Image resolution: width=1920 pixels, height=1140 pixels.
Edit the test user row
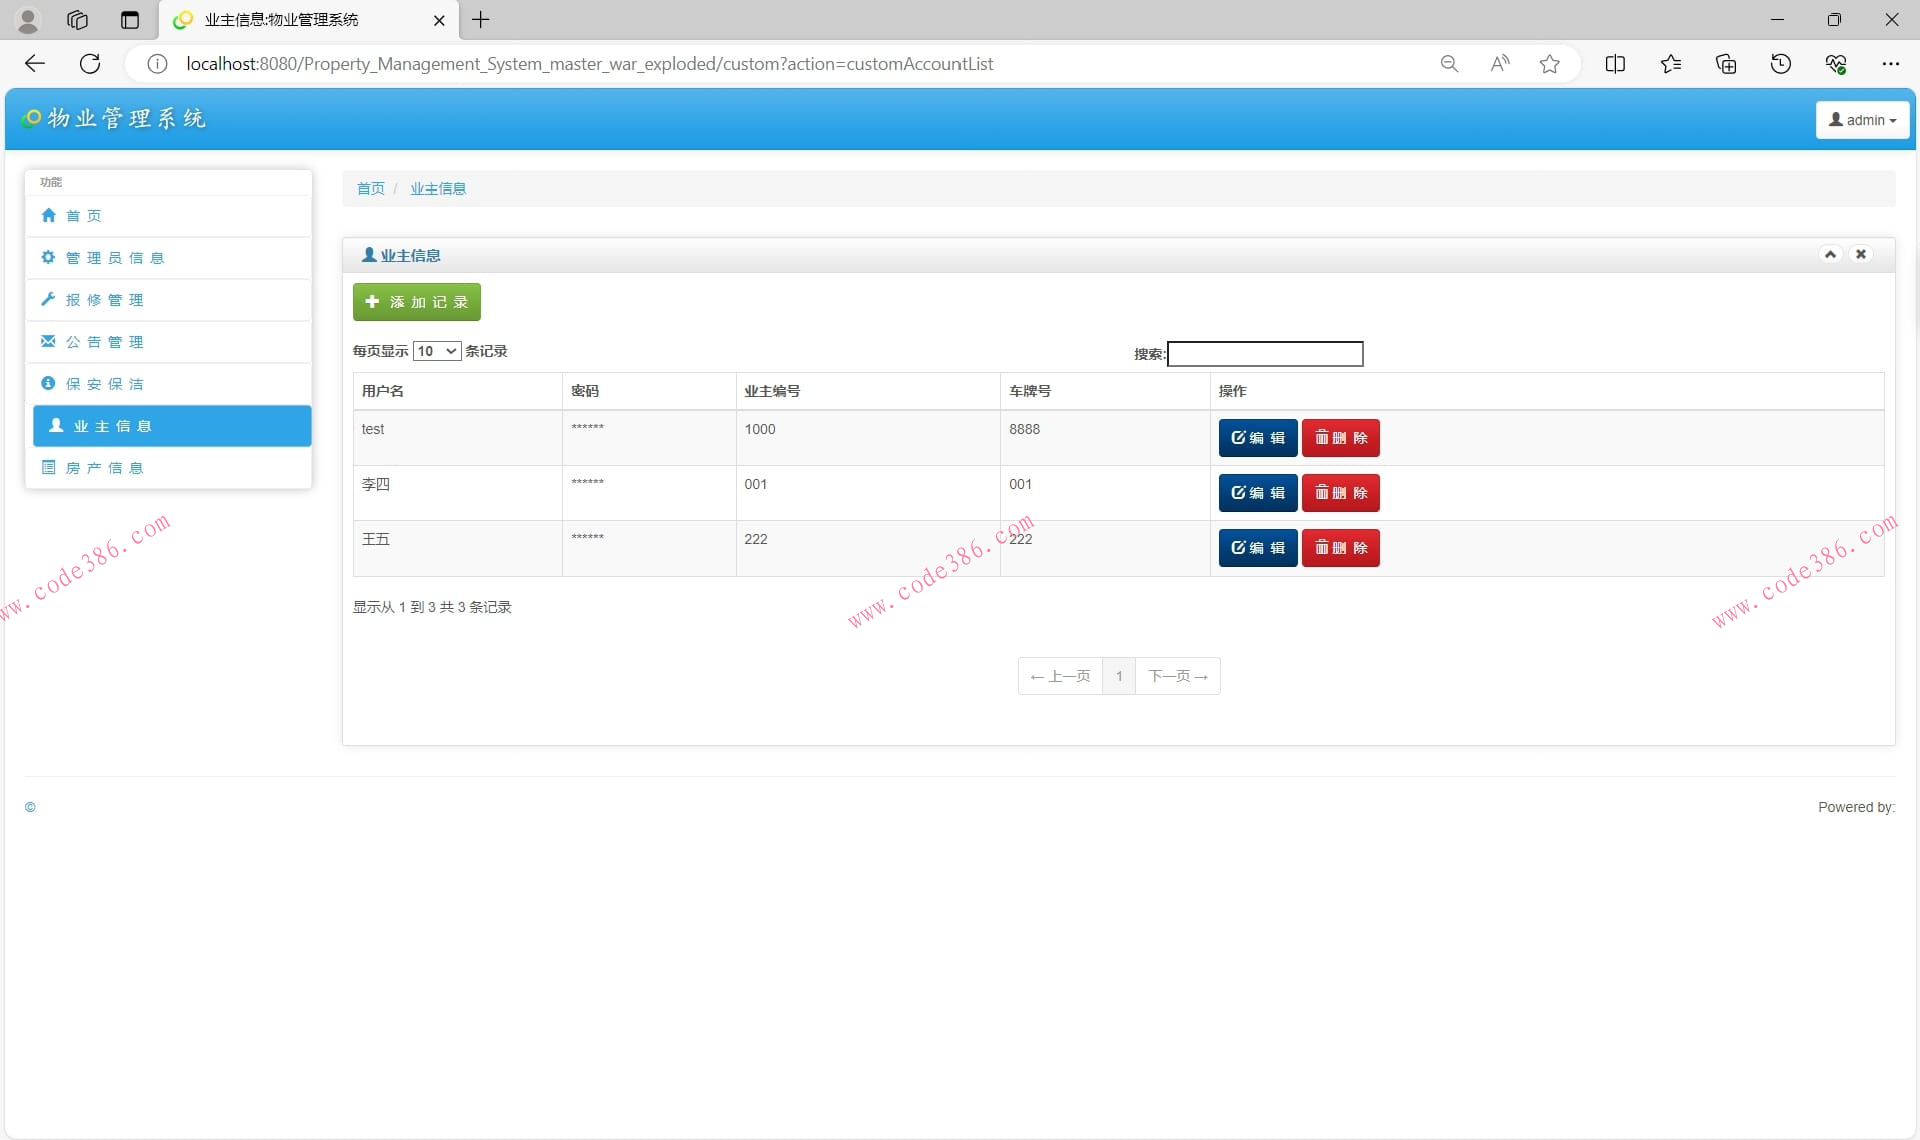tap(1257, 438)
